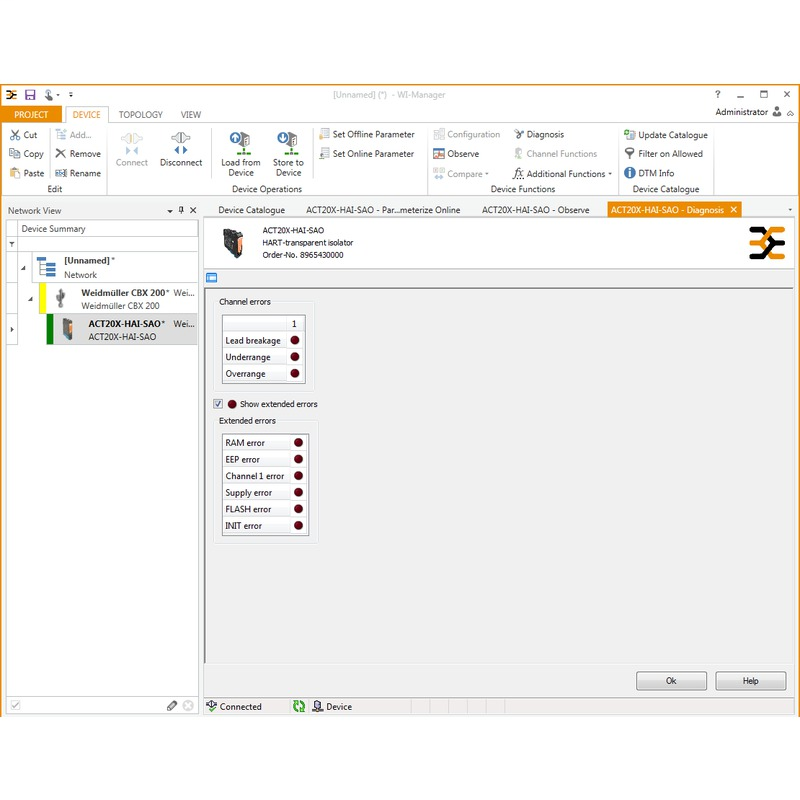Collapse the Weidmüller CBX 200 tree node
Screen dimensions: 800x800
click(x=31, y=299)
